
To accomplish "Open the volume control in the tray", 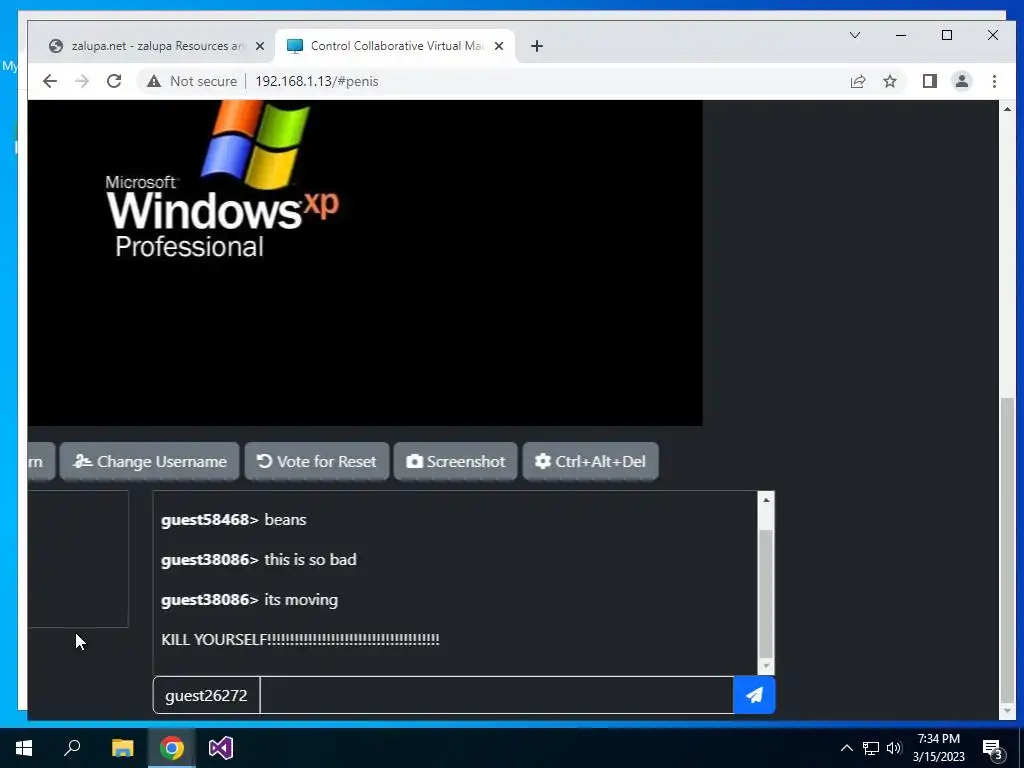I will click(894, 748).
